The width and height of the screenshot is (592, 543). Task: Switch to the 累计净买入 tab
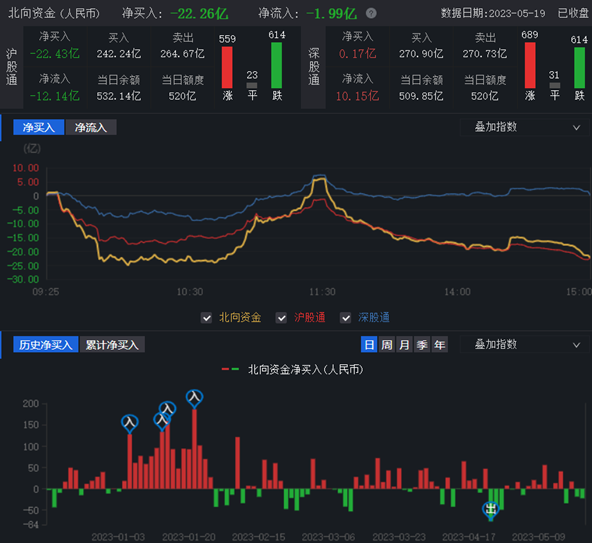[112, 344]
